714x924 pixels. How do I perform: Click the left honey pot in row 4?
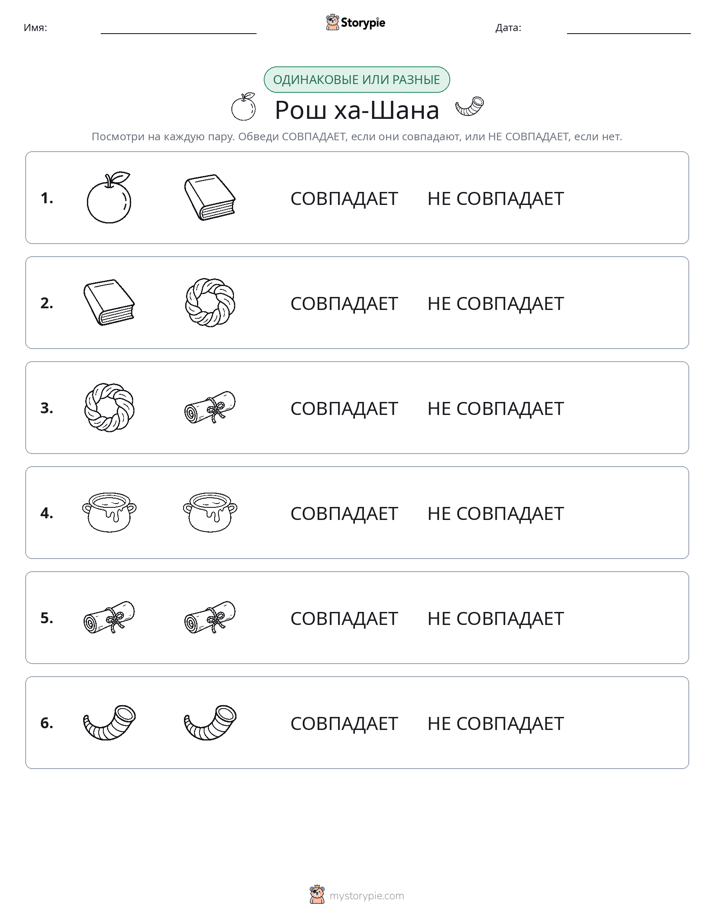coord(109,513)
